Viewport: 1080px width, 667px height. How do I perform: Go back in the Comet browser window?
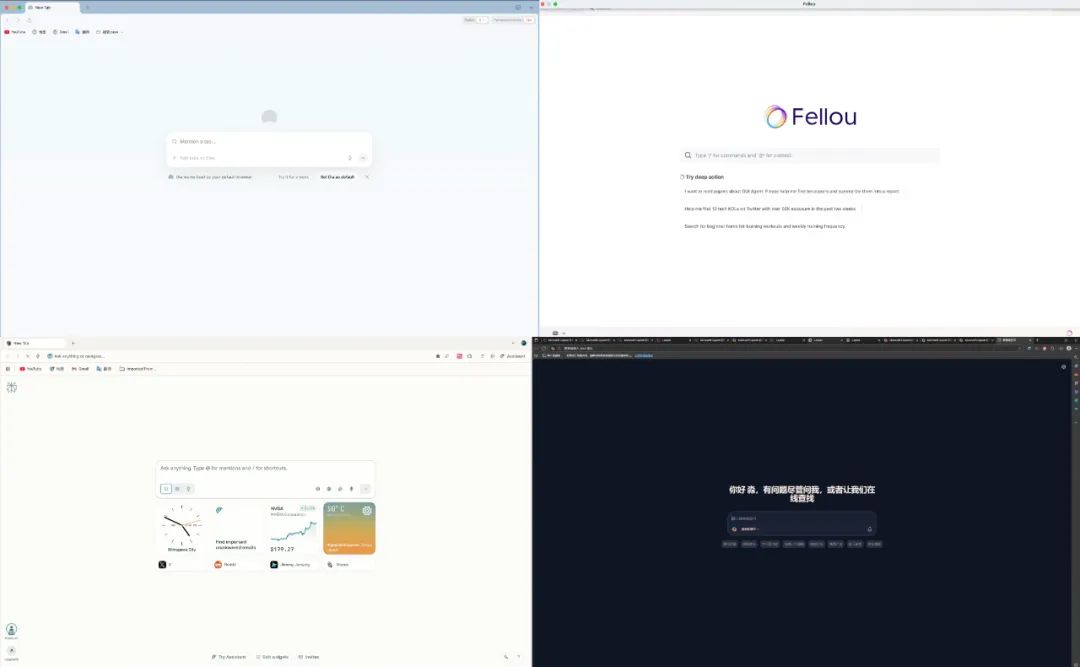tap(8, 356)
